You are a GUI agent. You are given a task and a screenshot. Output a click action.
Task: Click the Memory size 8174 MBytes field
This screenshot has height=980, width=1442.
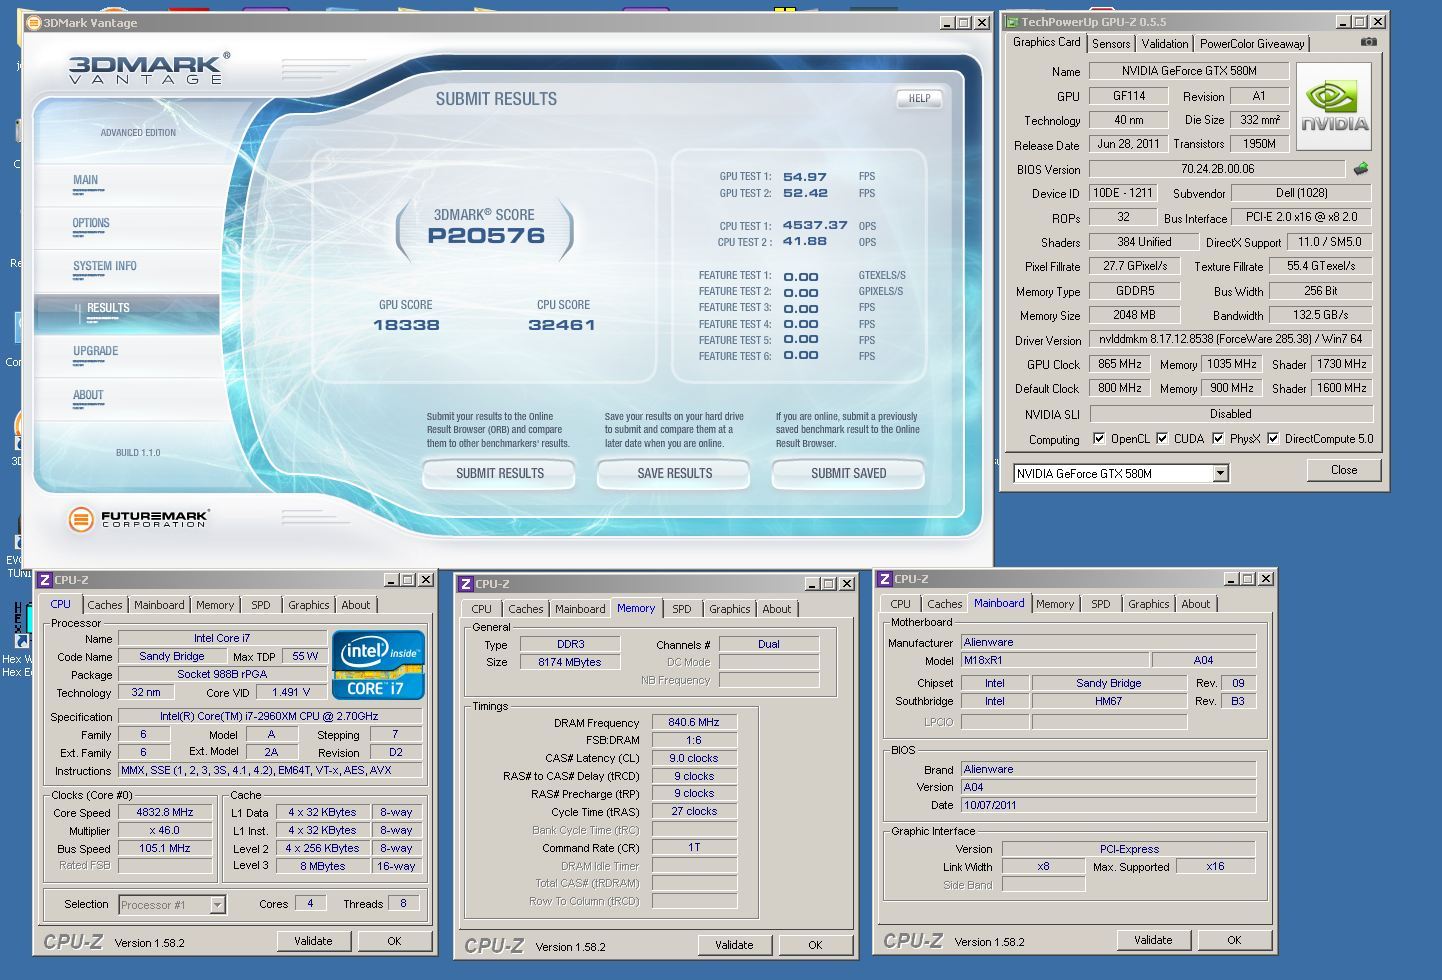coord(570,662)
